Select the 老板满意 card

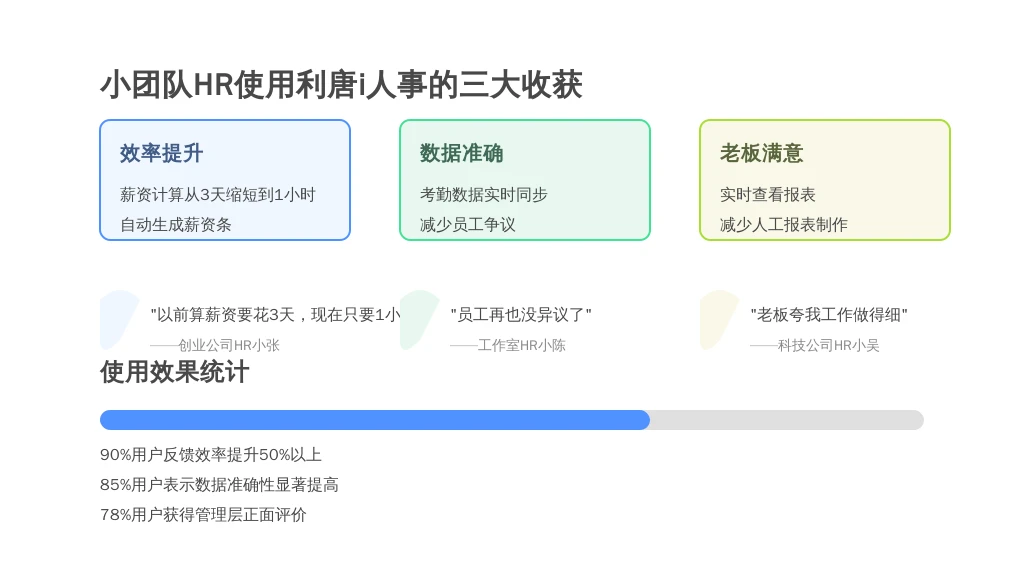825,180
